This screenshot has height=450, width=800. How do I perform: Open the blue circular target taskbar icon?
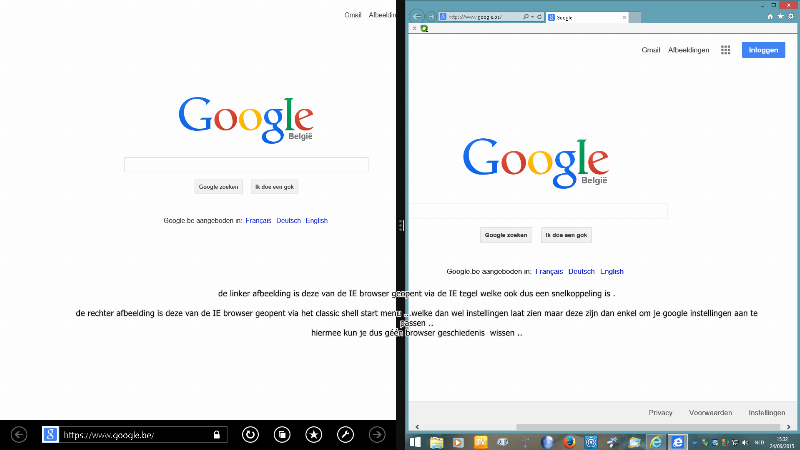591,442
